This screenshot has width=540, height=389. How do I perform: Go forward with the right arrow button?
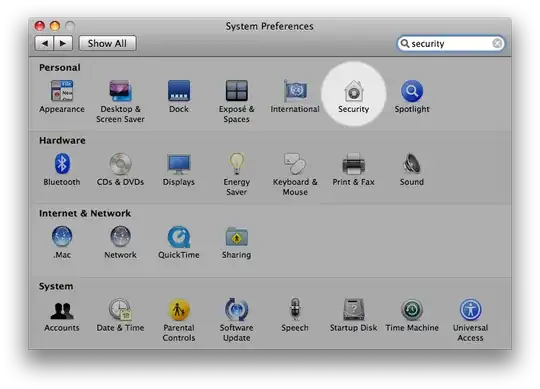63,43
